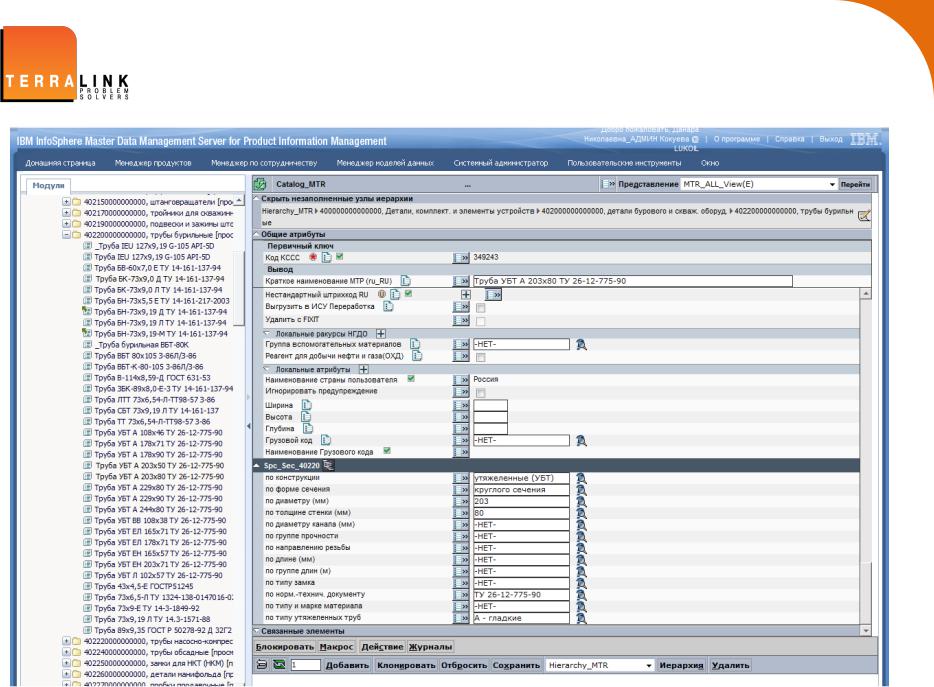Click the Краткое наименование МТР text field
Screen dimensions: 934x687
(x=633, y=281)
